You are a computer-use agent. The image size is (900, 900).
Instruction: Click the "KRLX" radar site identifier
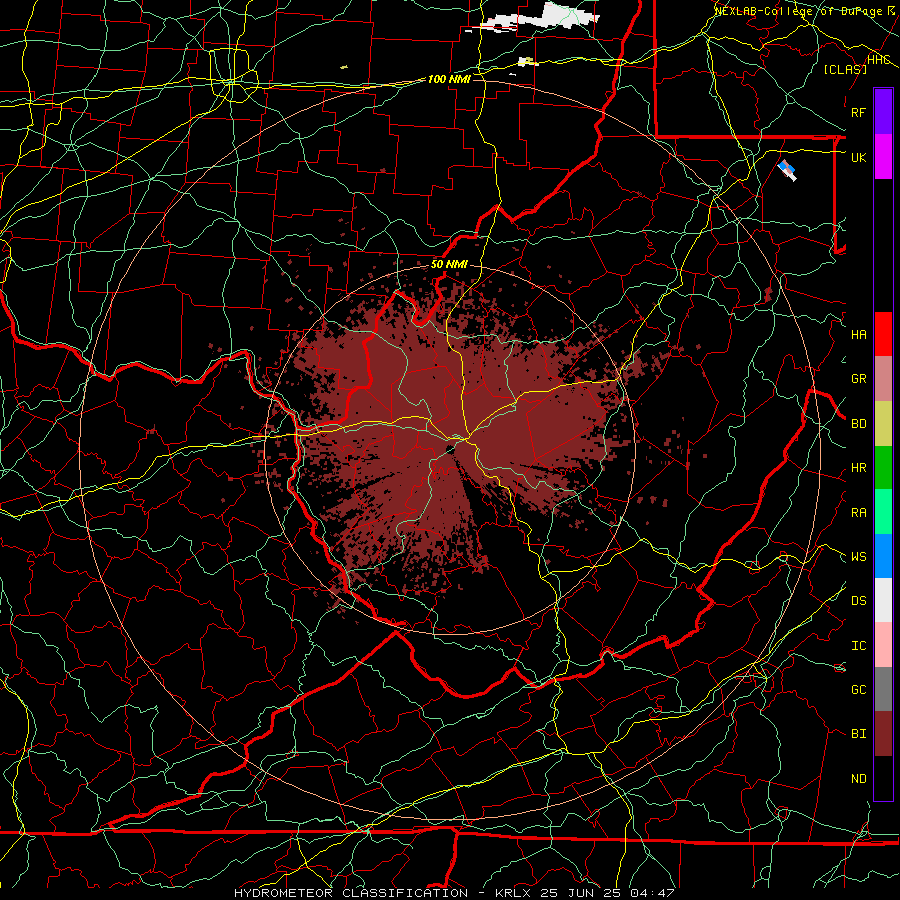(x=513, y=893)
